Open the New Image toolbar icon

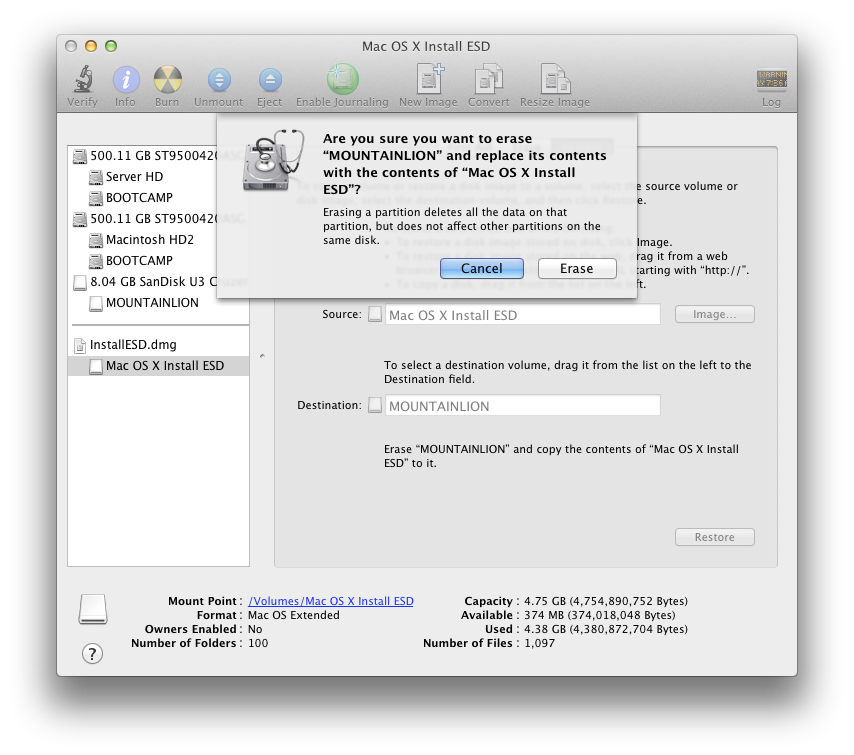tap(428, 80)
